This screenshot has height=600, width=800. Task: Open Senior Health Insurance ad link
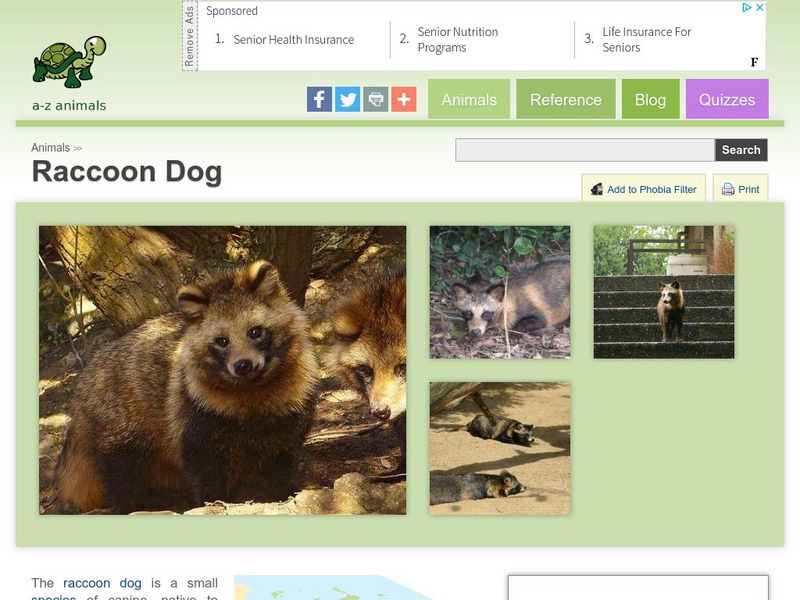coord(293,39)
